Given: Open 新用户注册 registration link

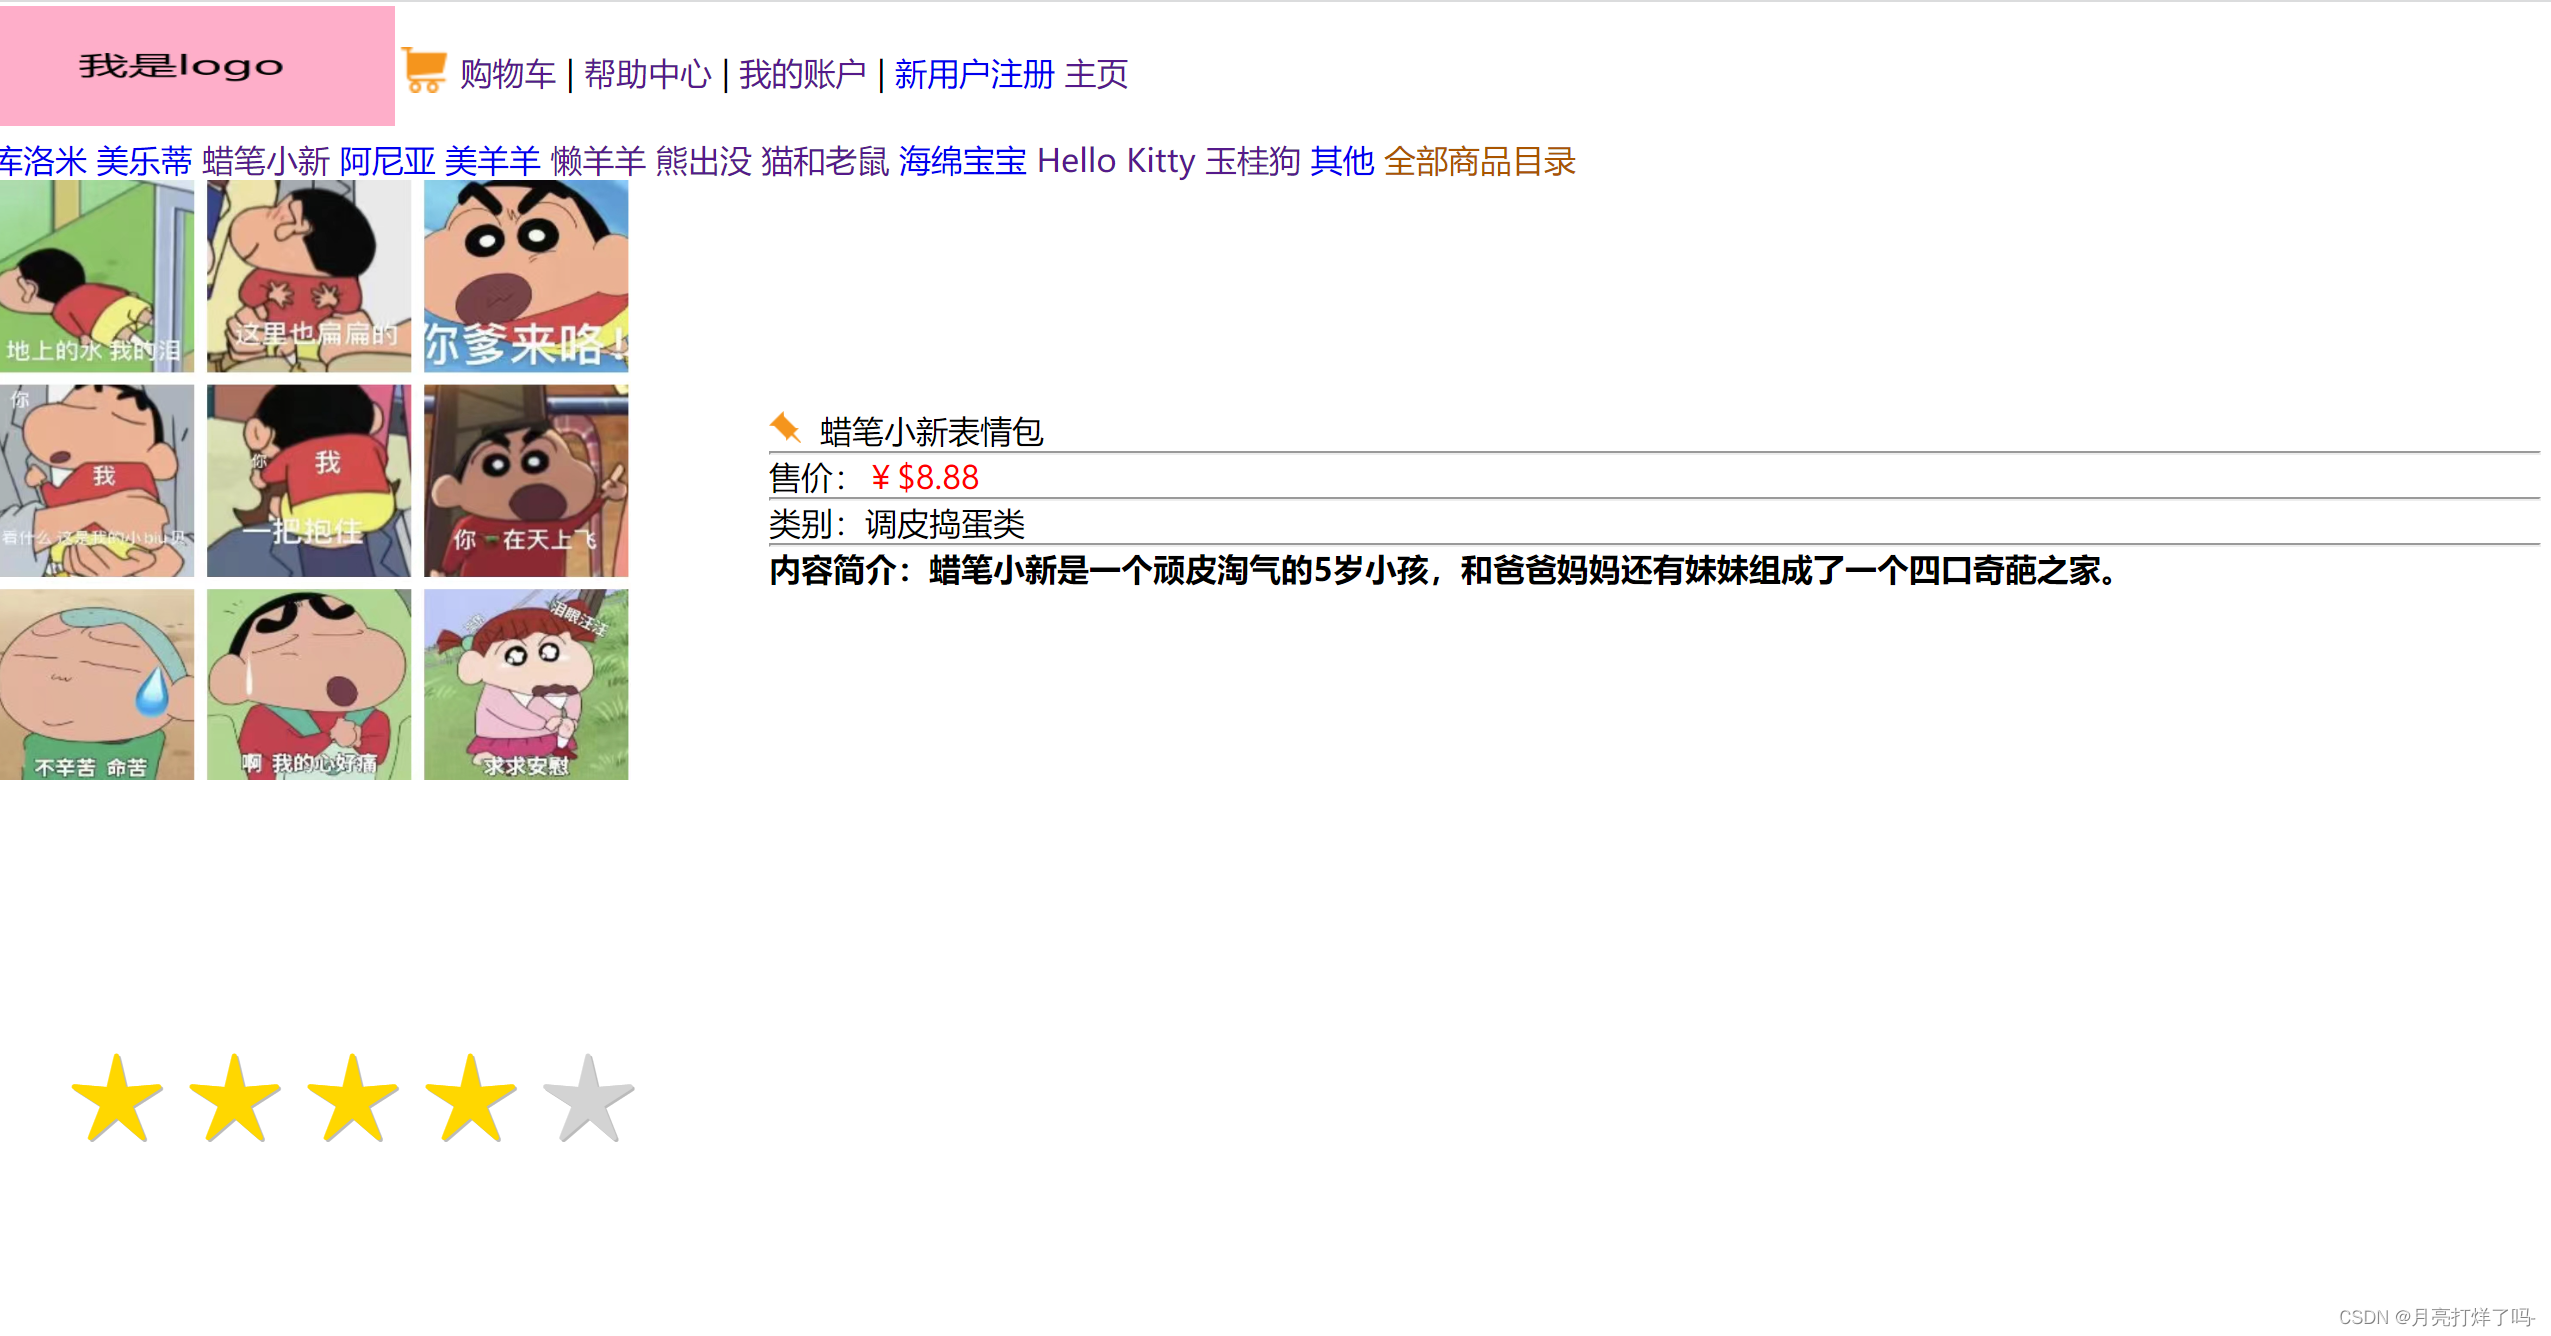Looking at the screenshot, I should [x=974, y=74].
